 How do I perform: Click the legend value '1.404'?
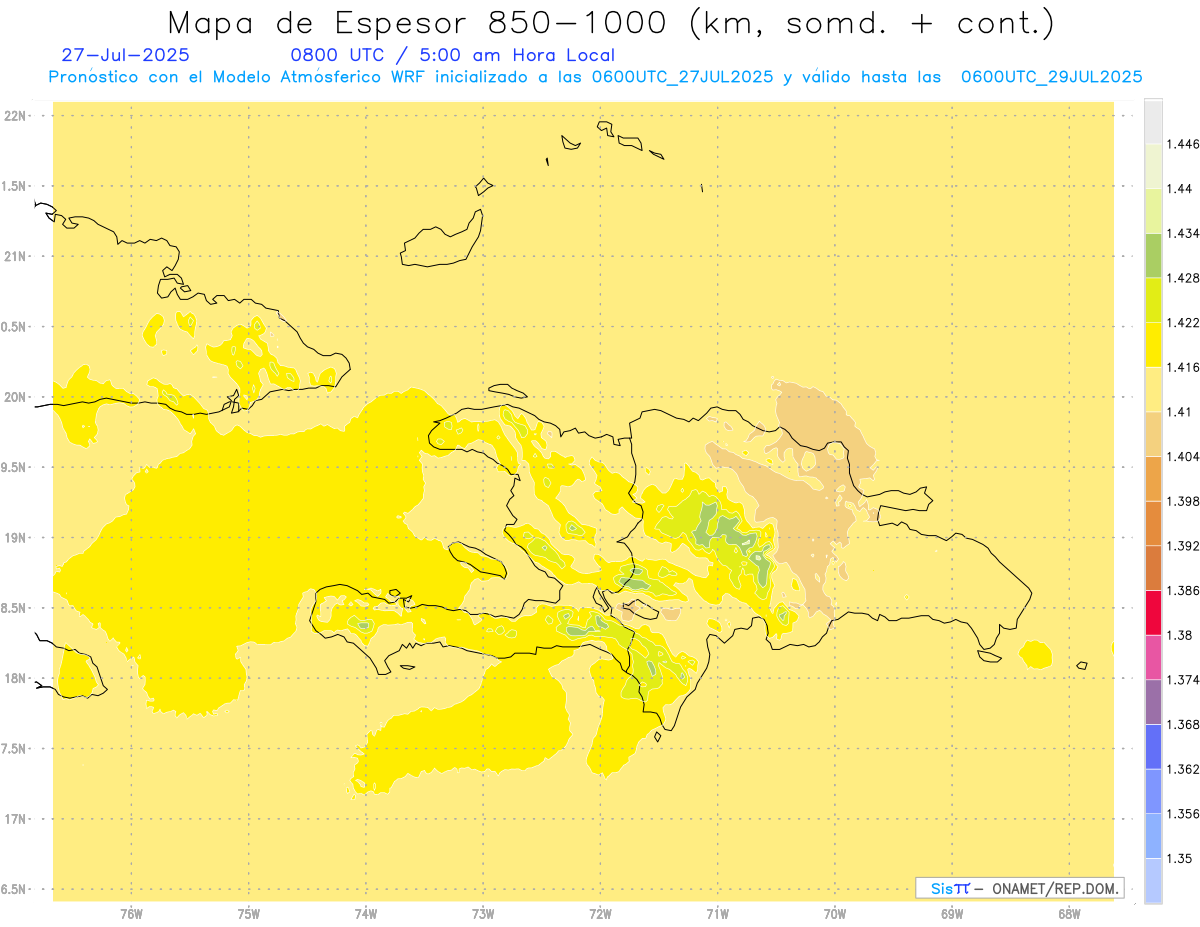pyautogui.click(x=1182, y=456)
